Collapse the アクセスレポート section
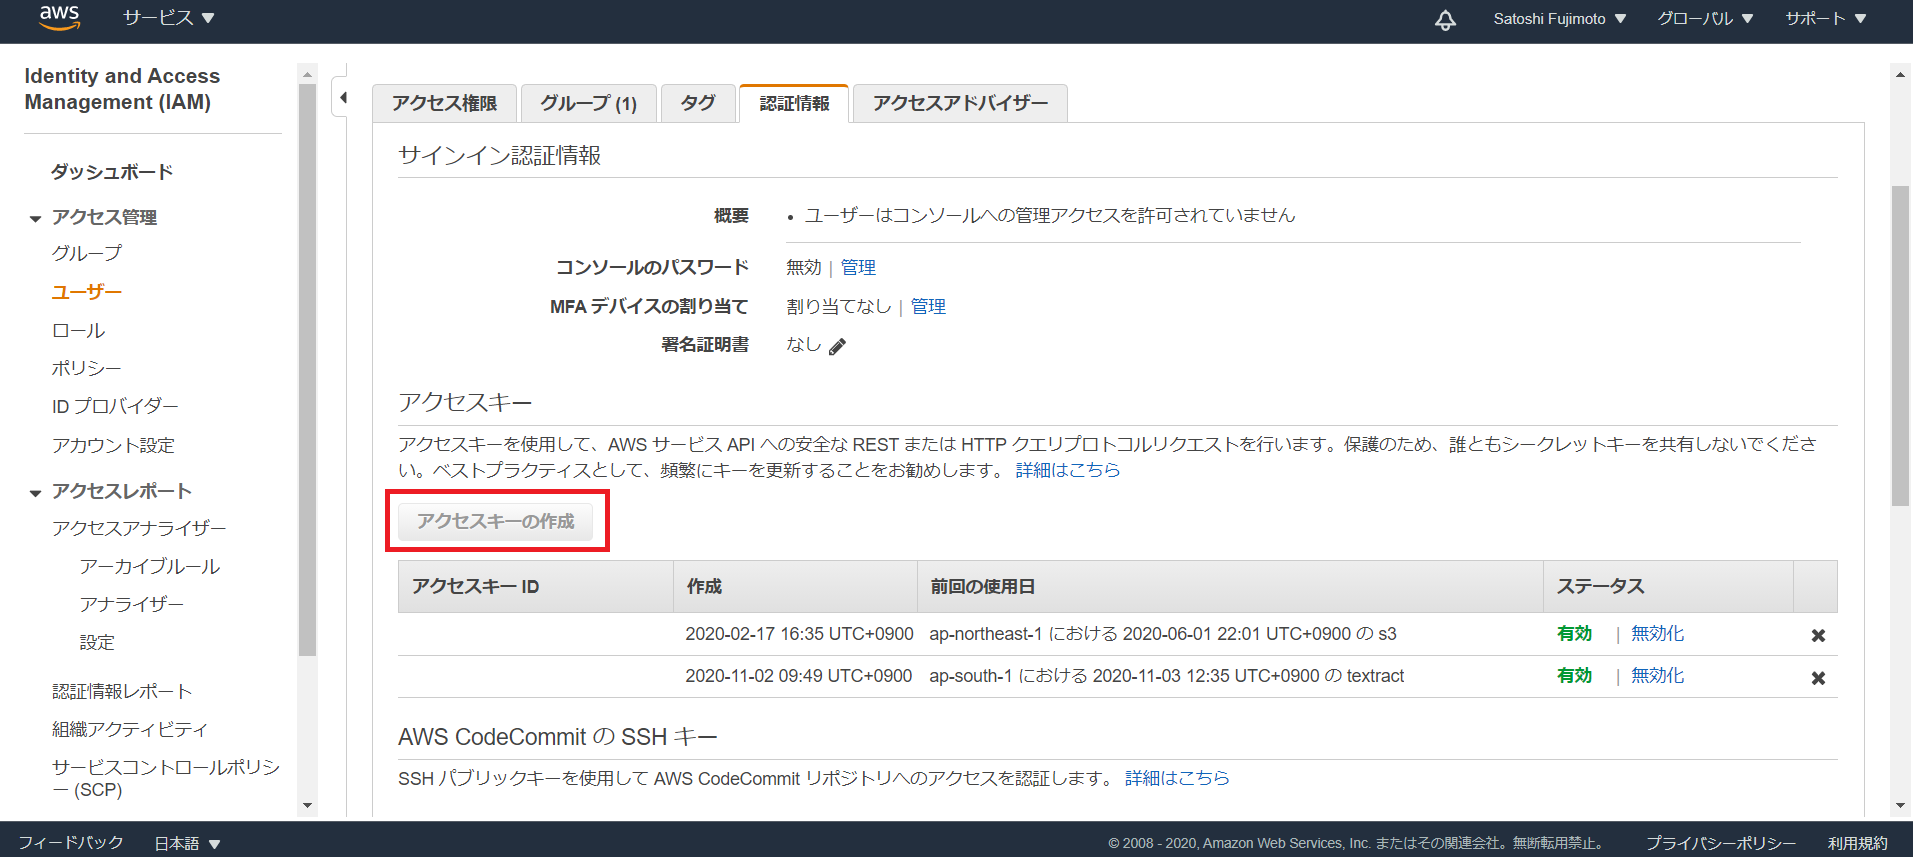 pos(36,492)
